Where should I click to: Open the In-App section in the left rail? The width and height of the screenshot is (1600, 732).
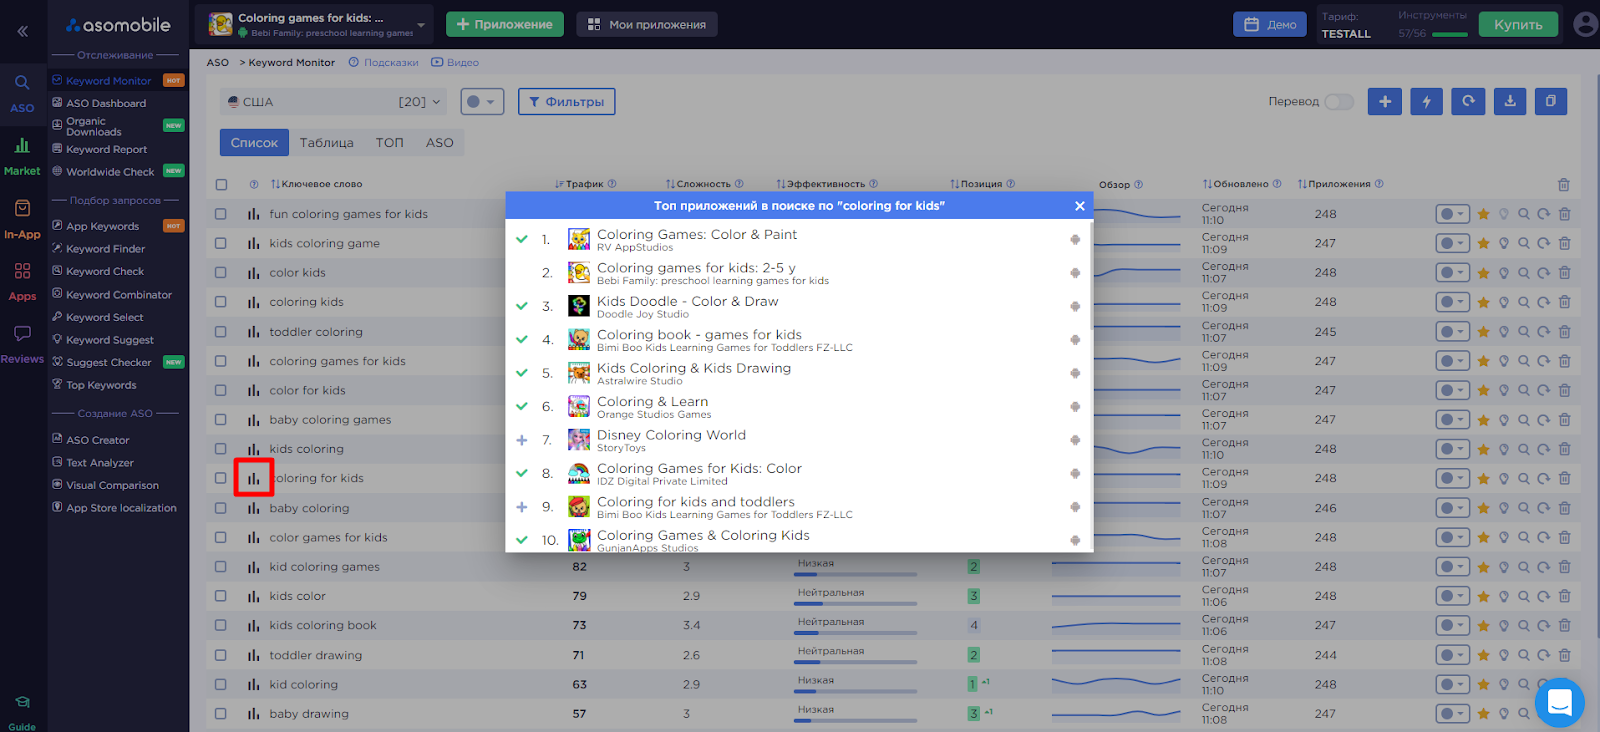pos(22,220)
